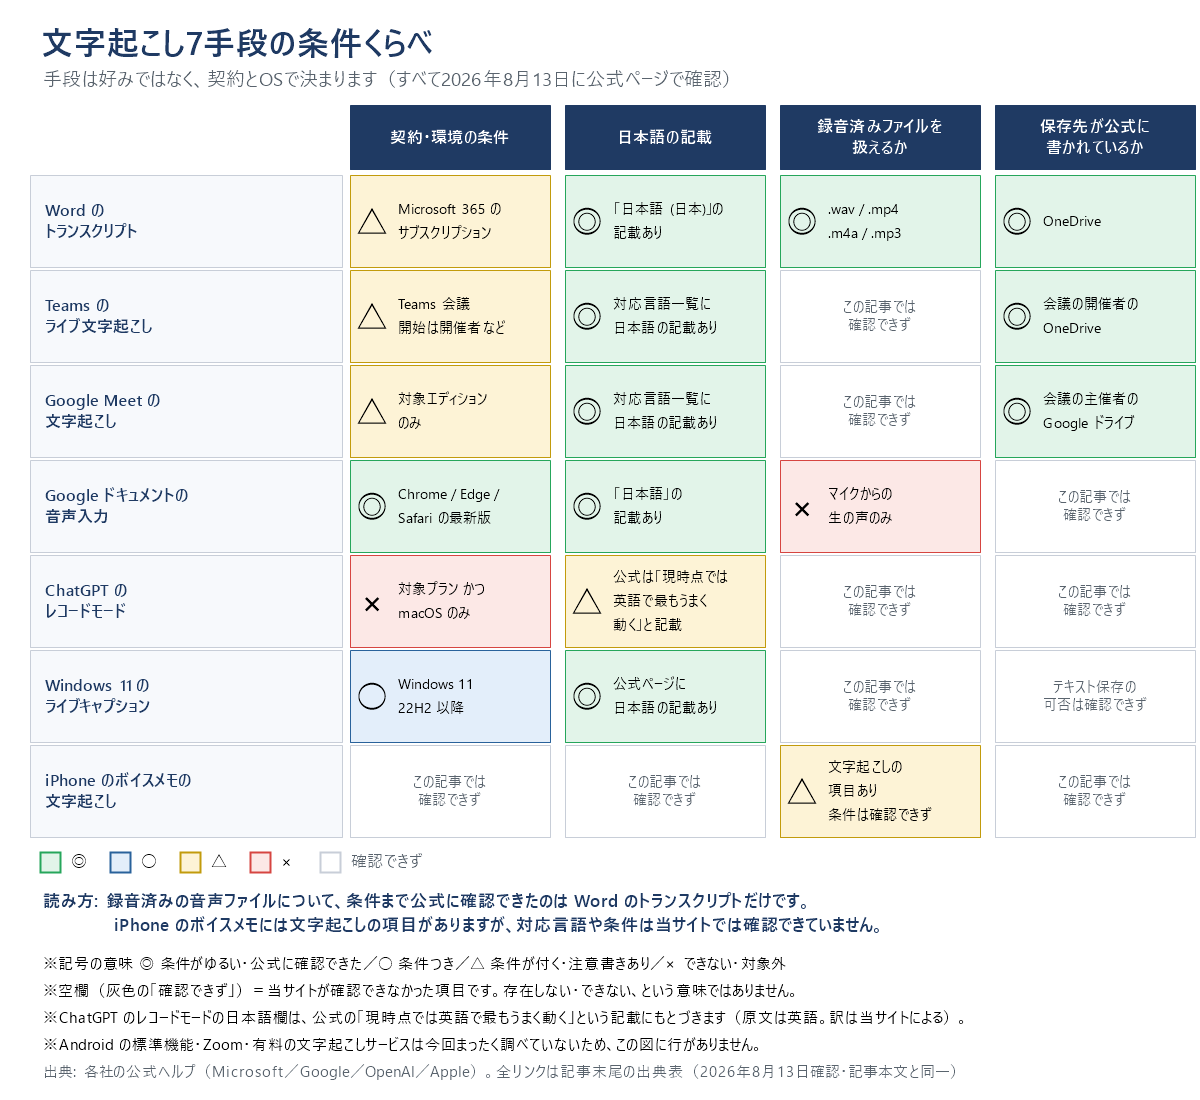This screenshot has width=1200, height=1100.
Task: Click the Windows 11 のライブキャプション row label
Action: 186,696
